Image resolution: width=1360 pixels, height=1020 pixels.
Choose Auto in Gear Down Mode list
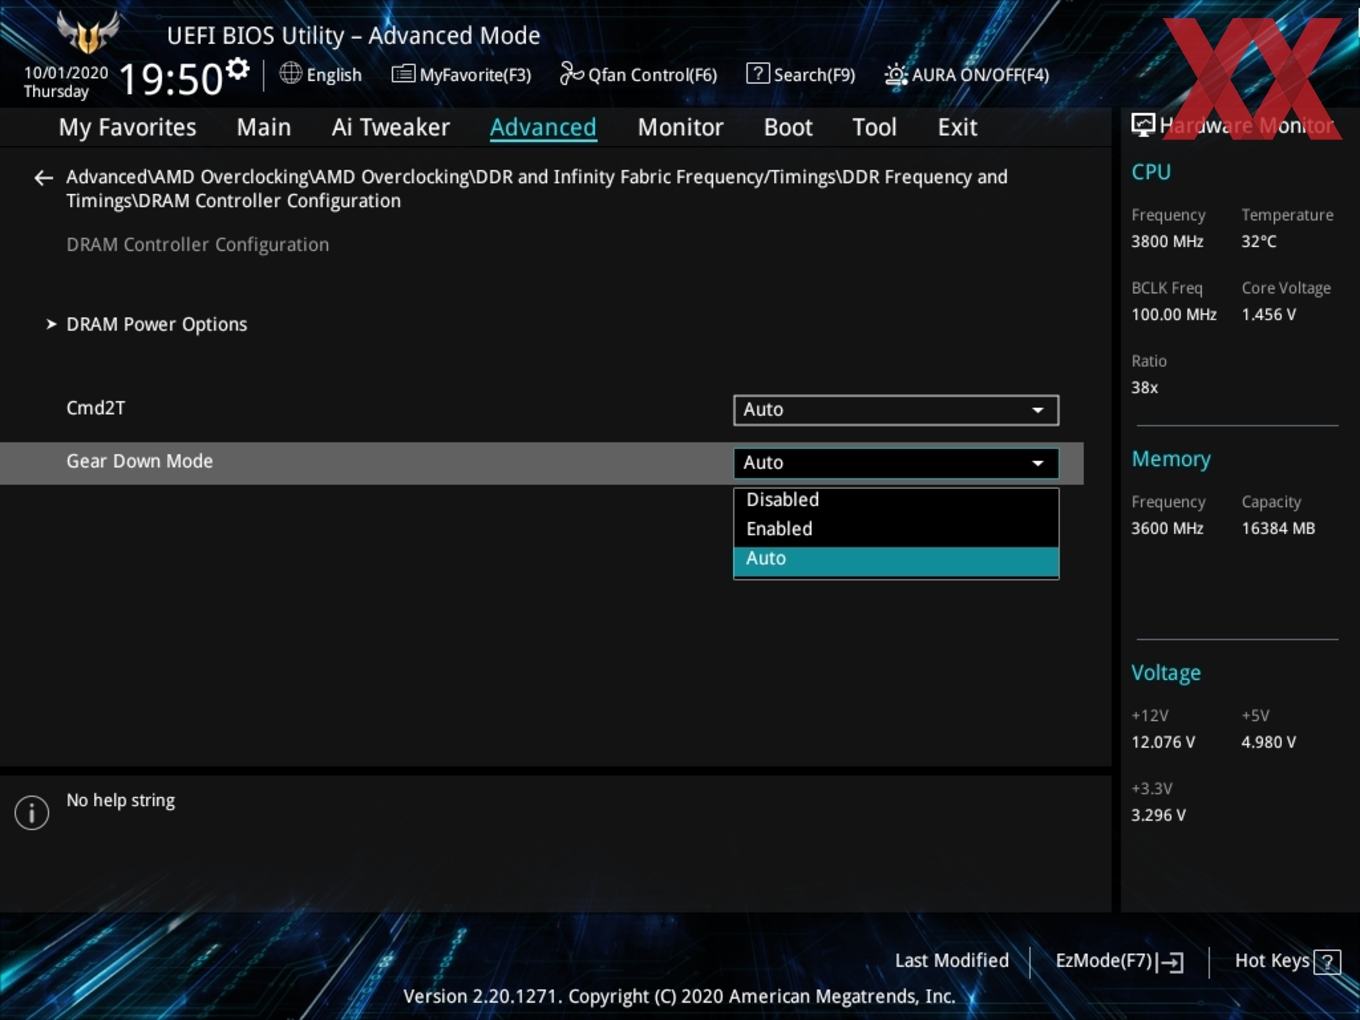pyautogui.click(x=896, y=560)
